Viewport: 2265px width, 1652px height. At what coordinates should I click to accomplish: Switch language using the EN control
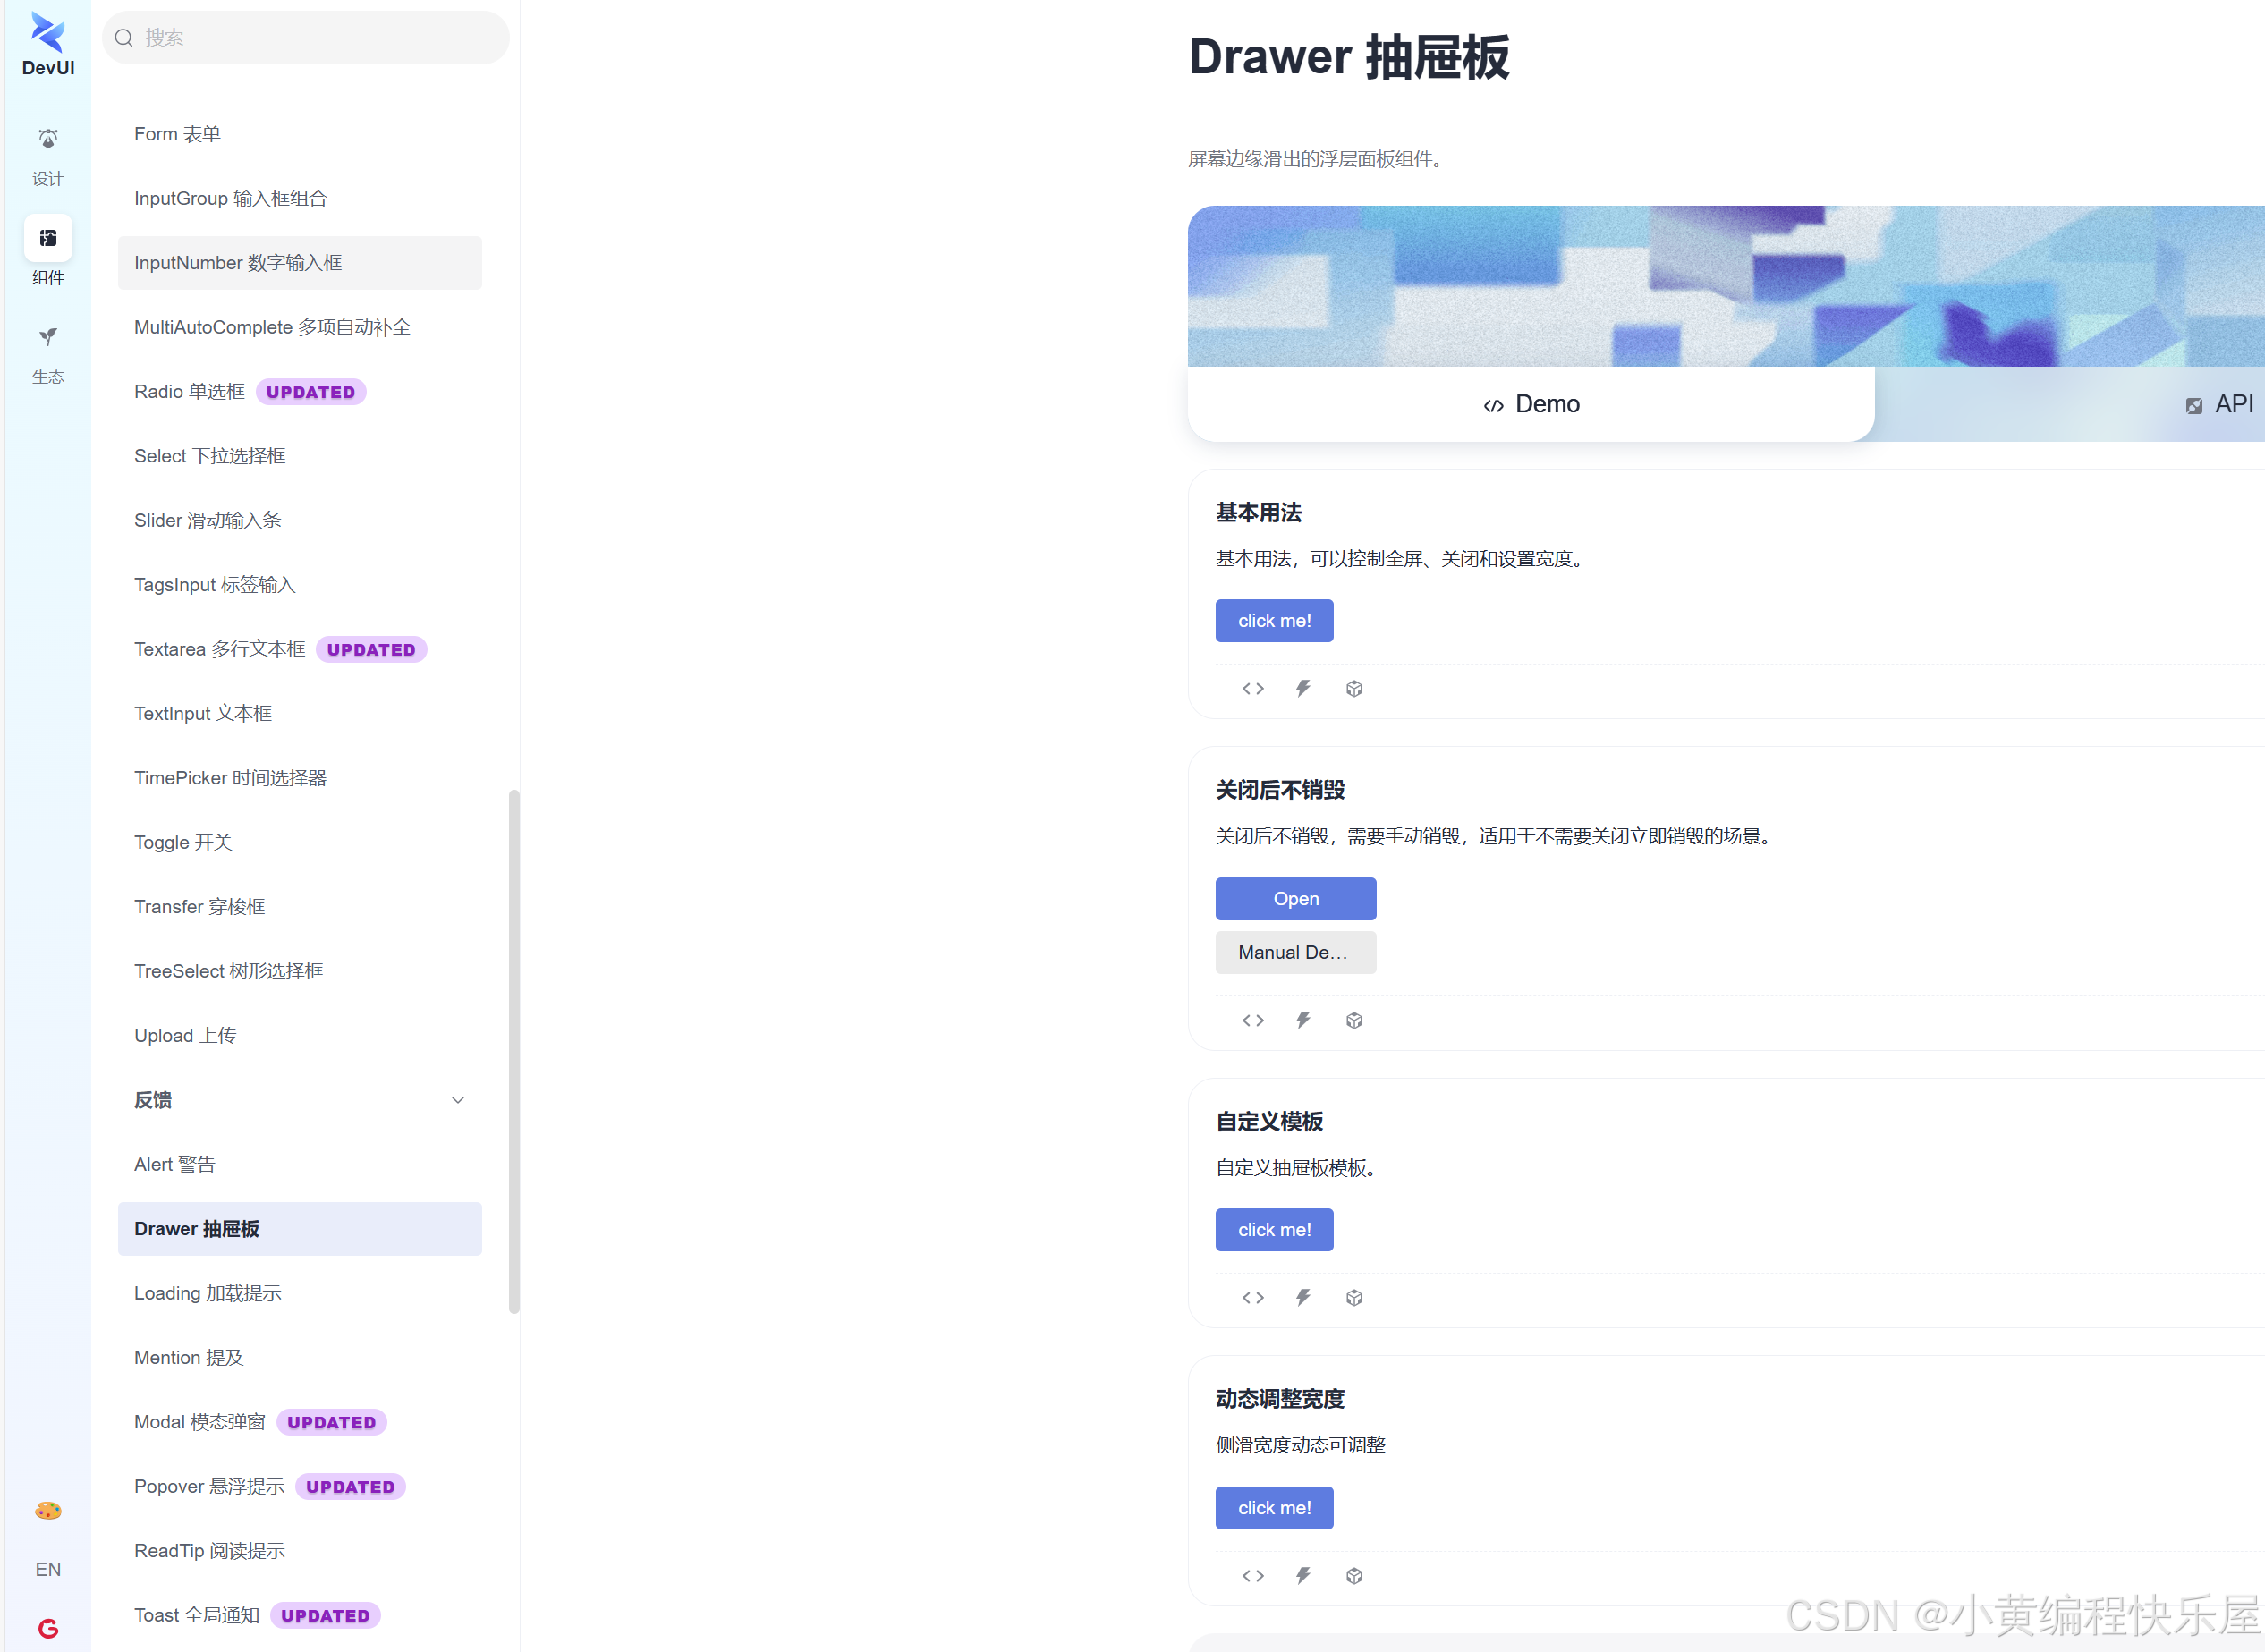[x=47, y=1568]
